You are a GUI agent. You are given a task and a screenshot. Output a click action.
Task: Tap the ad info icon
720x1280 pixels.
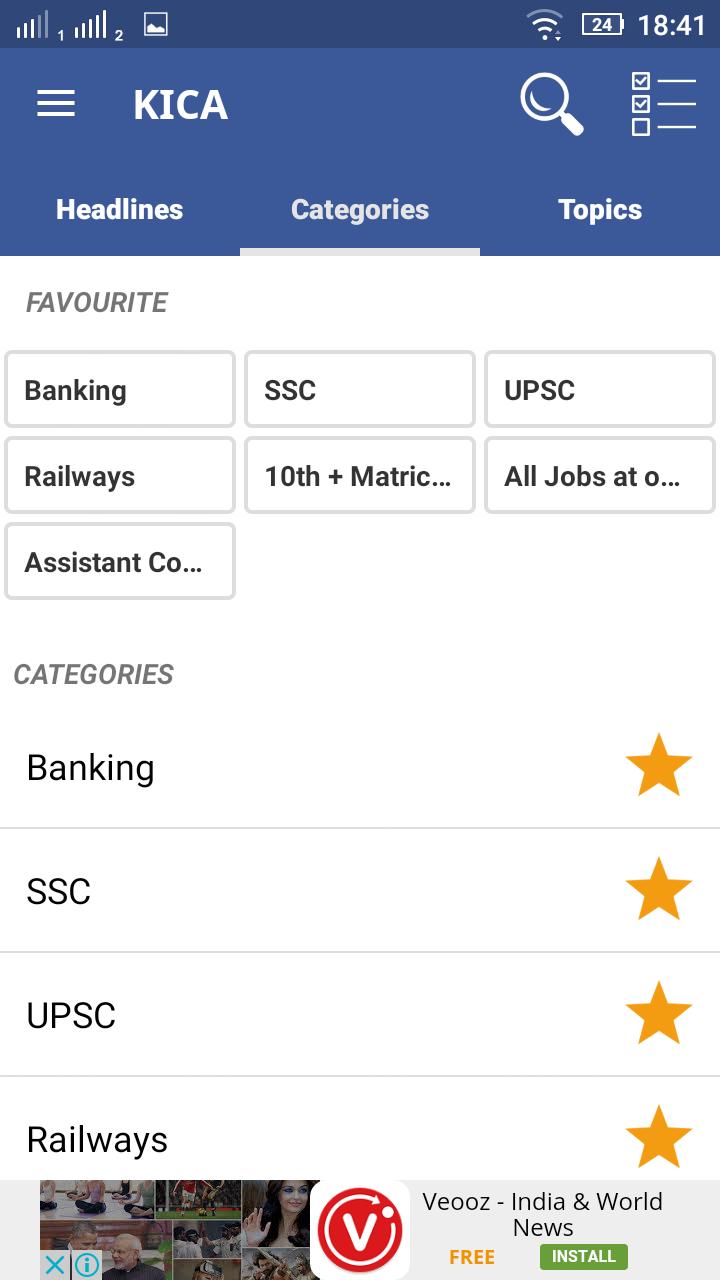click(x=87, y=1265)
